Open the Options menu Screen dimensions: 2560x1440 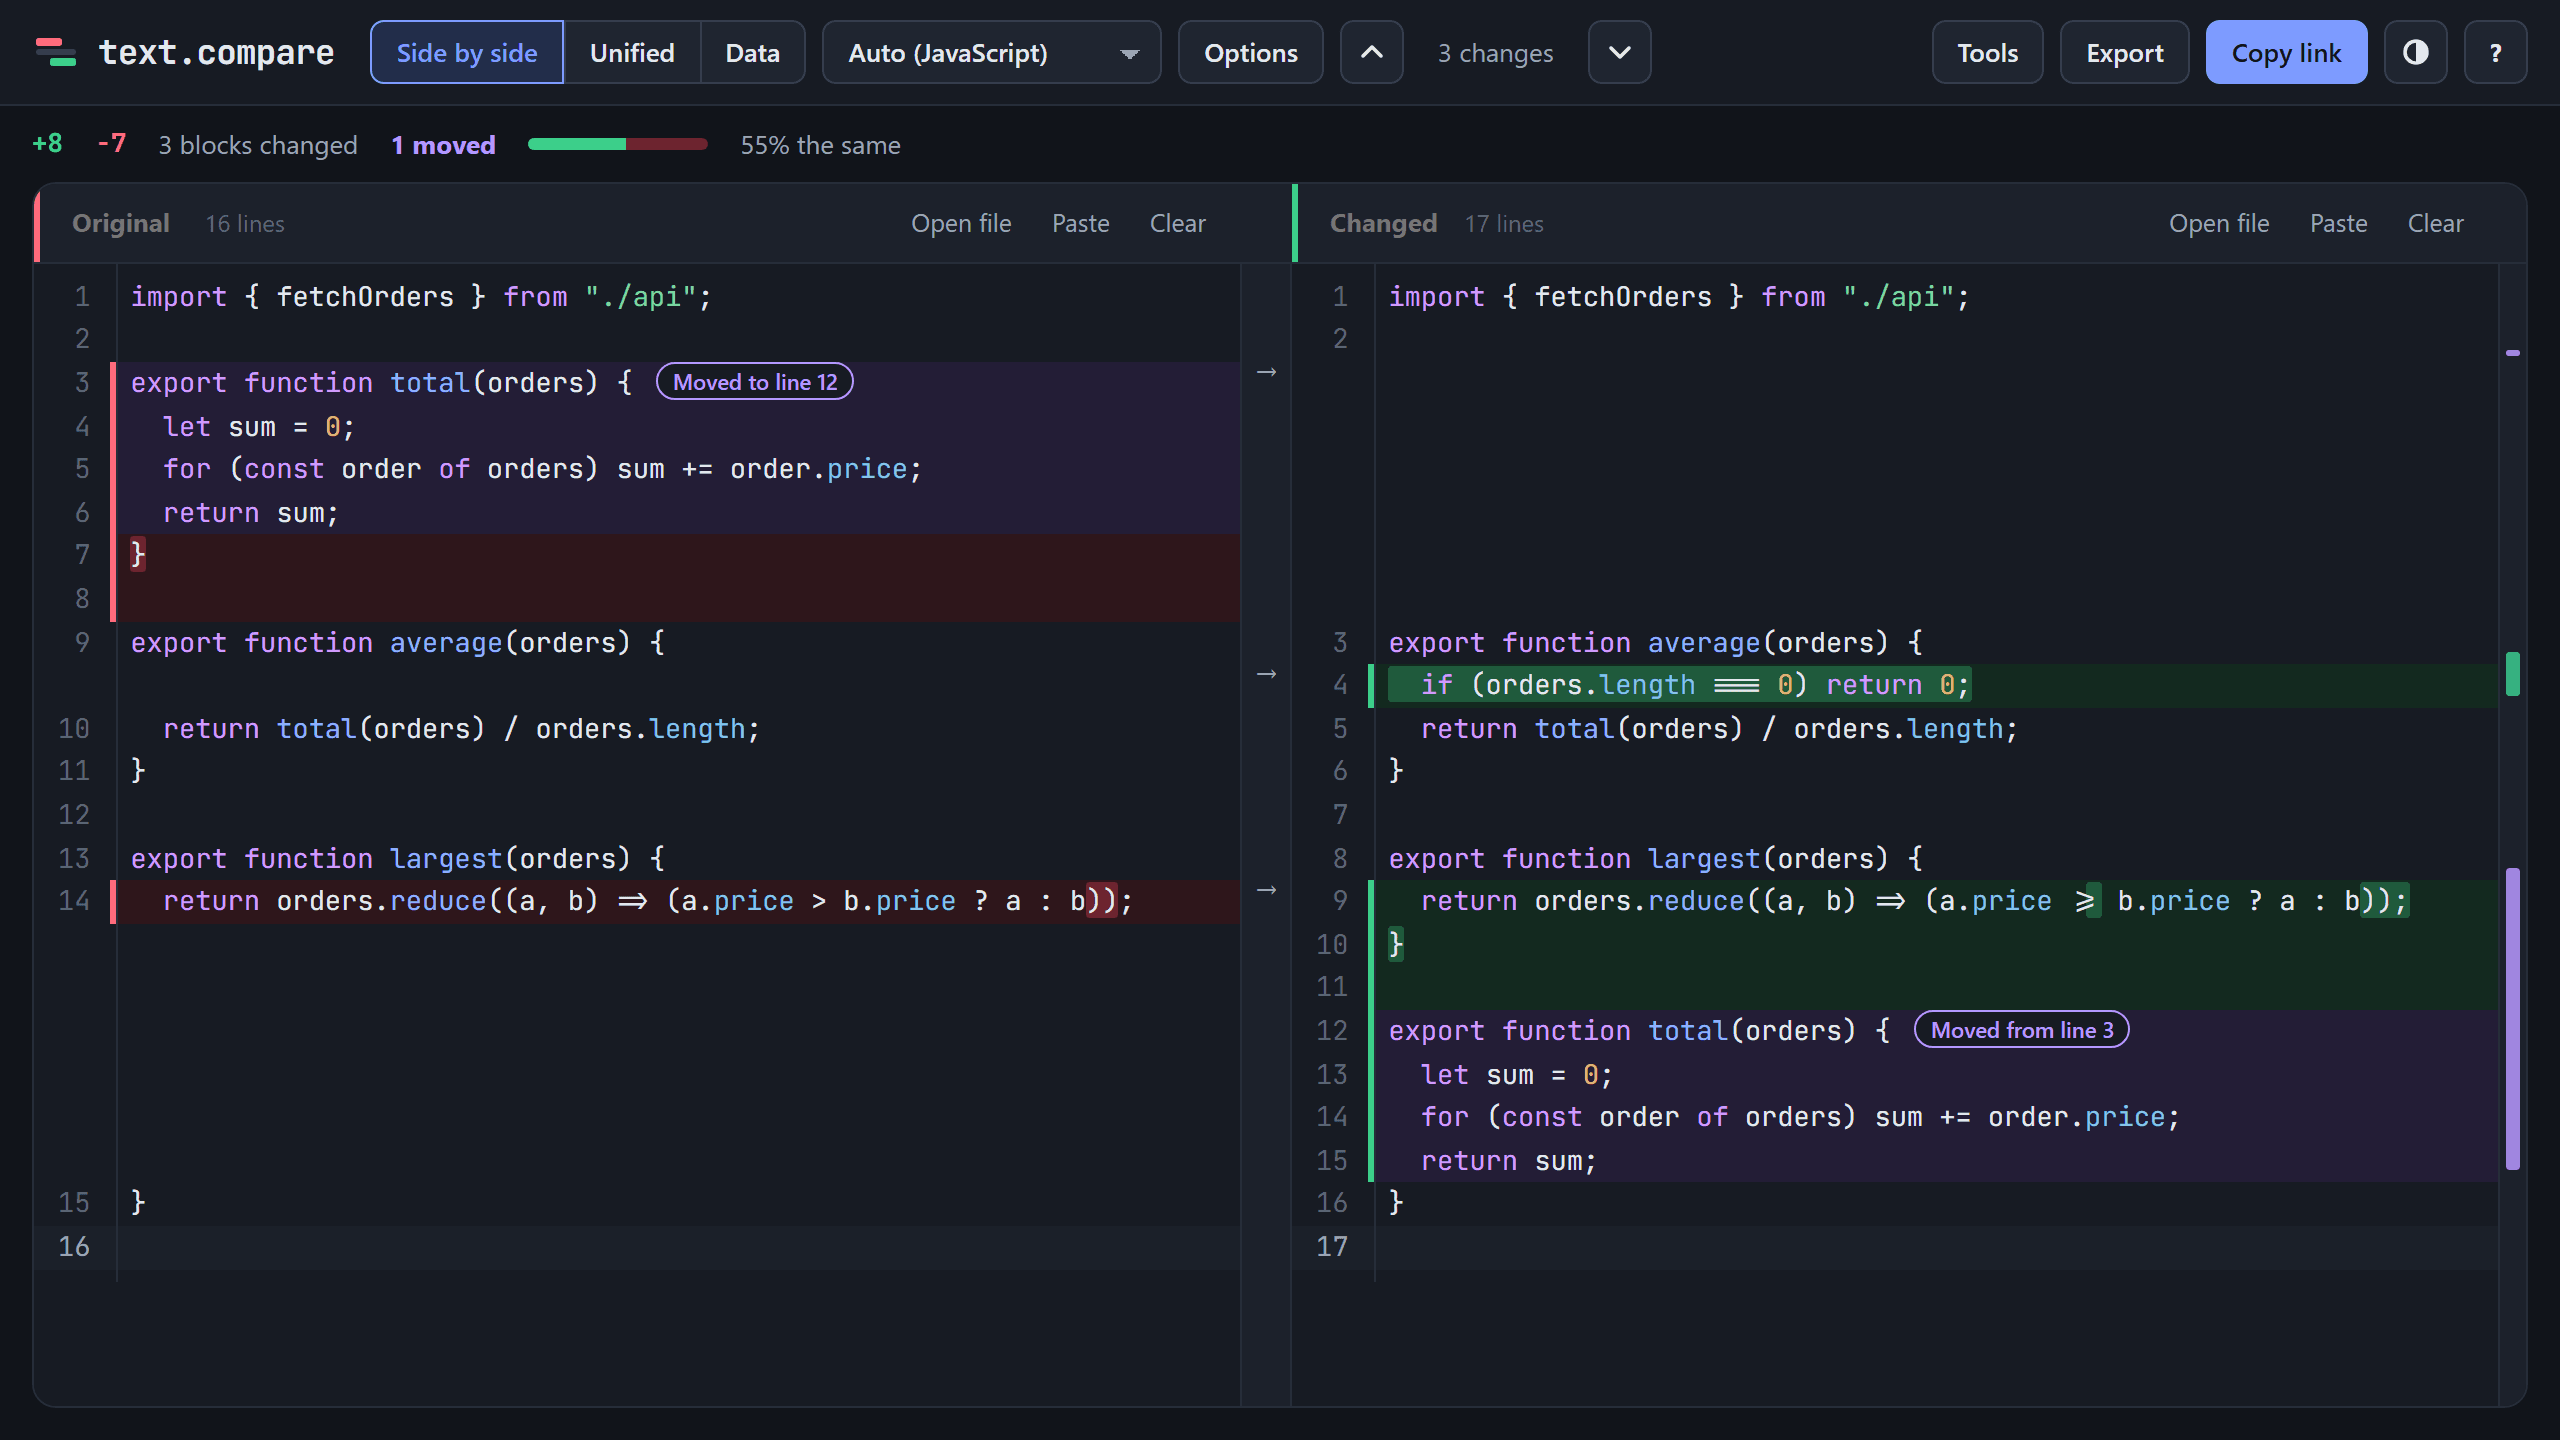click(1251, 52)
